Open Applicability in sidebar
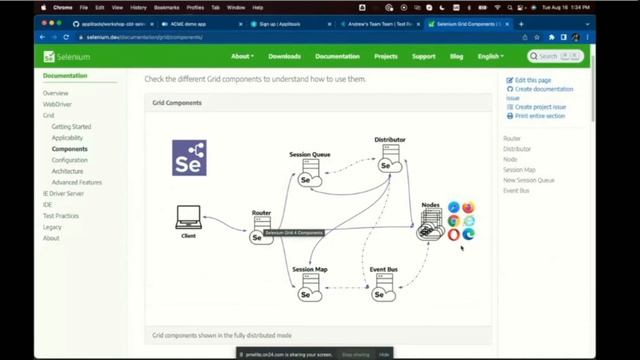The height and width of the screenshot is (360, 640). click(67, 138)
